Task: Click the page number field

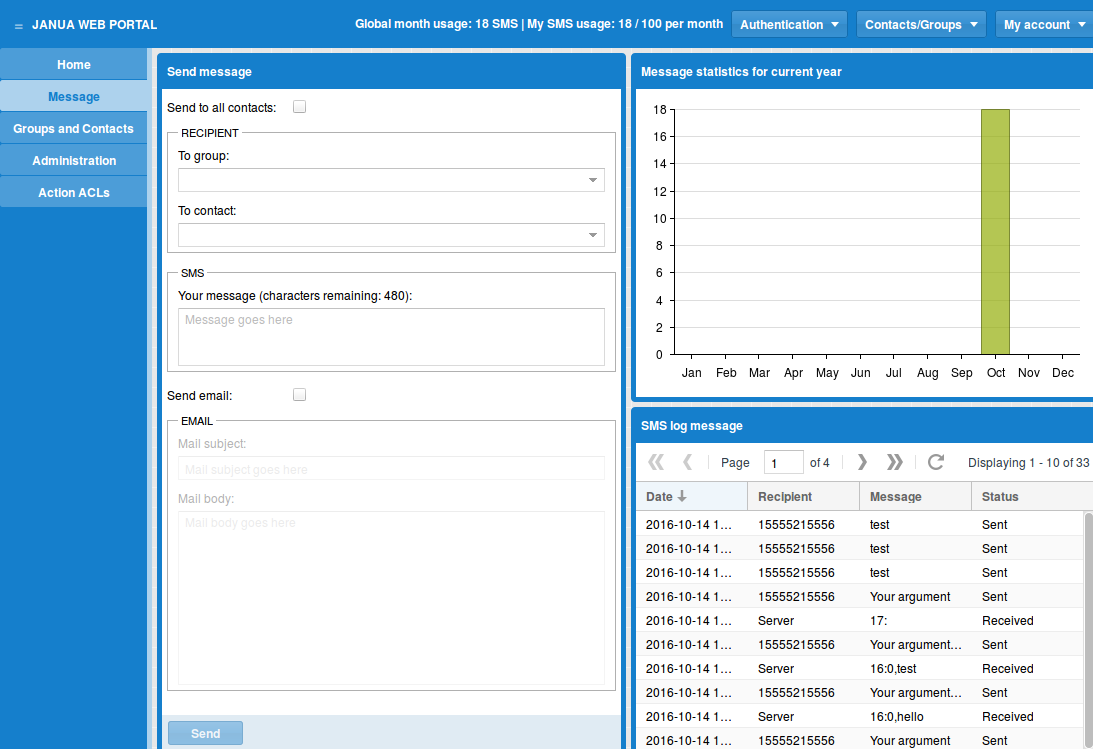Action: click(x=784, y=463)
